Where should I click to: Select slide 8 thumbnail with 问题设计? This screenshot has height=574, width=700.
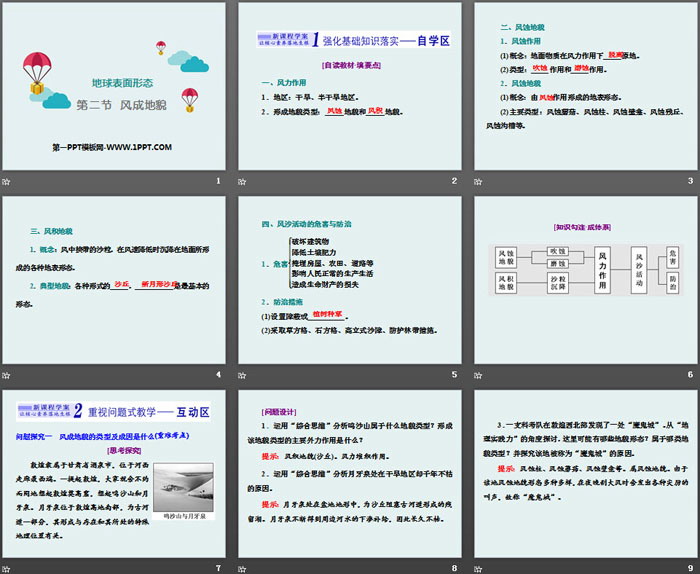350,474
